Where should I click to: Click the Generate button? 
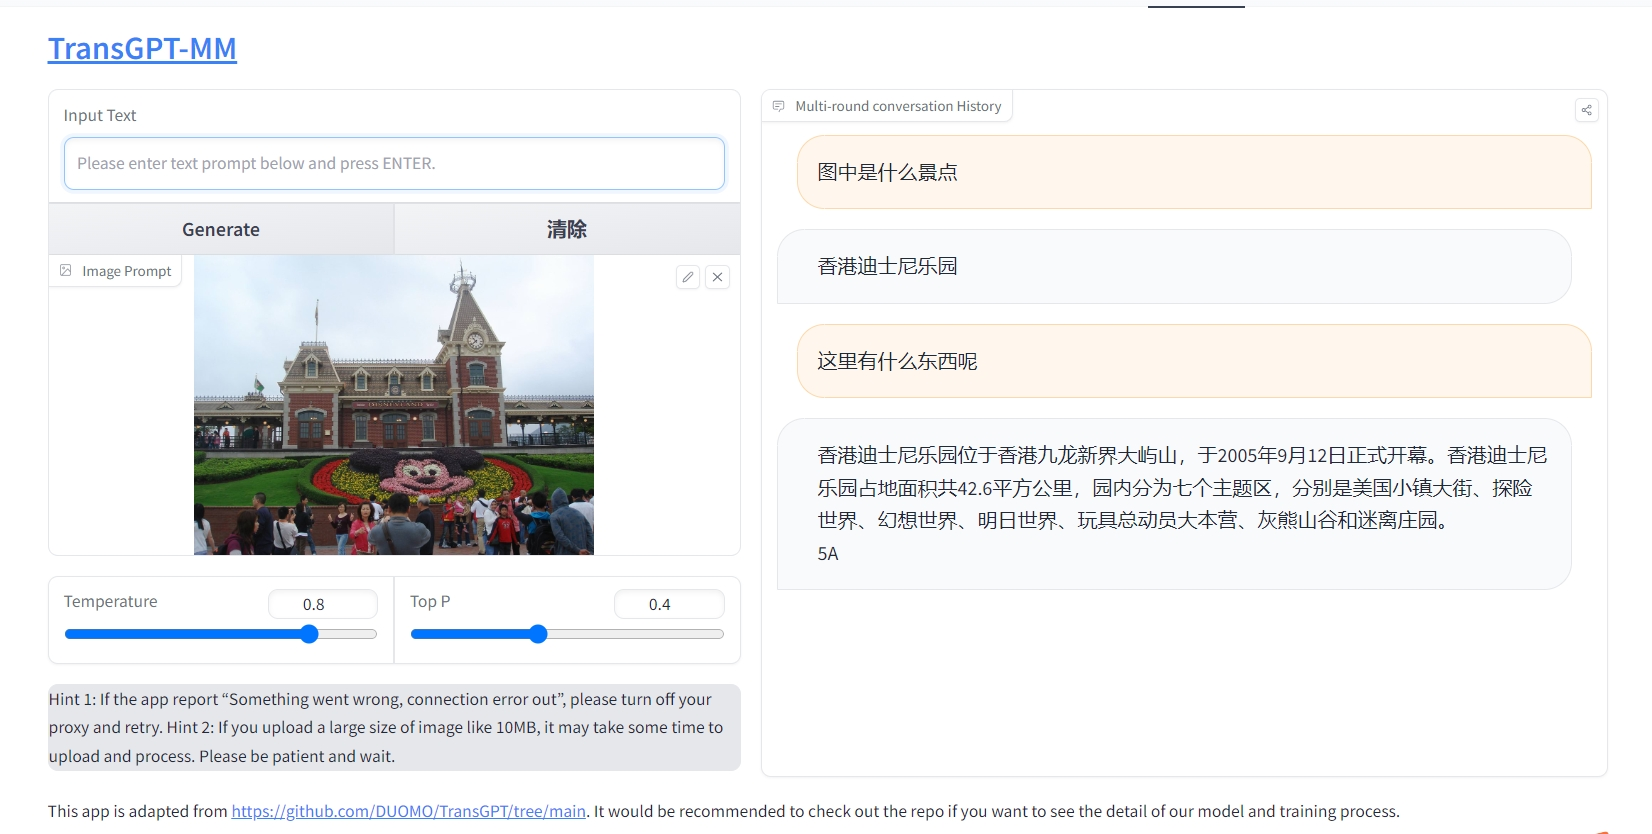pyautogui.click(x=221, y=229)
